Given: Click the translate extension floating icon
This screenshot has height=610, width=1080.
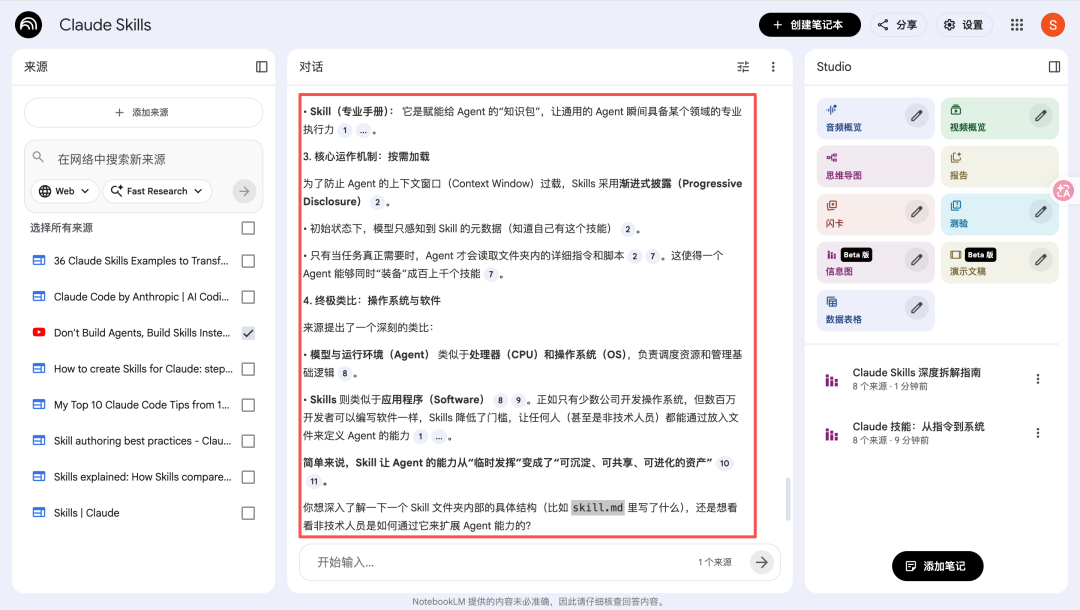Looking at the screenshot, I should pos(1063,191).
